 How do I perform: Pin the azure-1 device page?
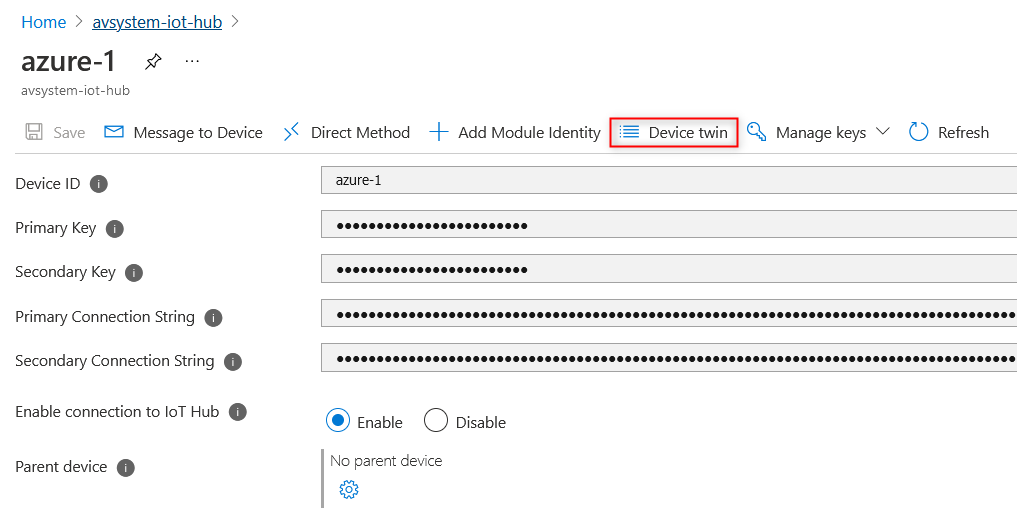[153, 62]
